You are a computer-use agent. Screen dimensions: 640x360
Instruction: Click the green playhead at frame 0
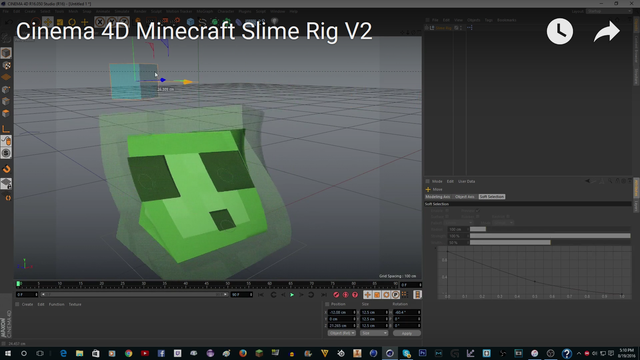point(18,284)
